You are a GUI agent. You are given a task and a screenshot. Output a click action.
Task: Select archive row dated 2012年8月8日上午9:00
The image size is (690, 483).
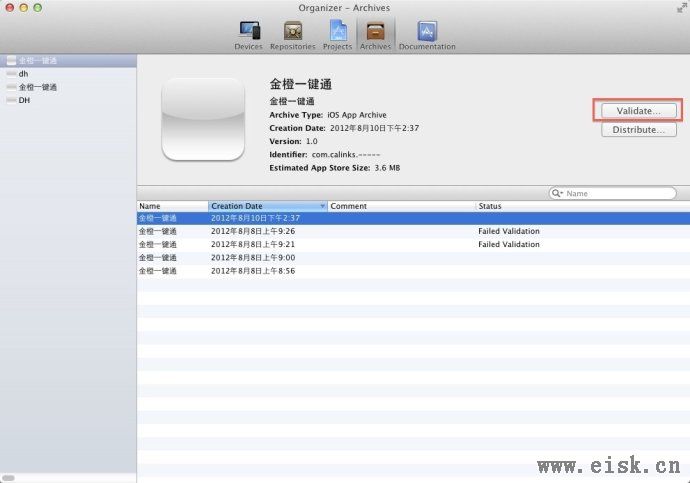point(413,258)
